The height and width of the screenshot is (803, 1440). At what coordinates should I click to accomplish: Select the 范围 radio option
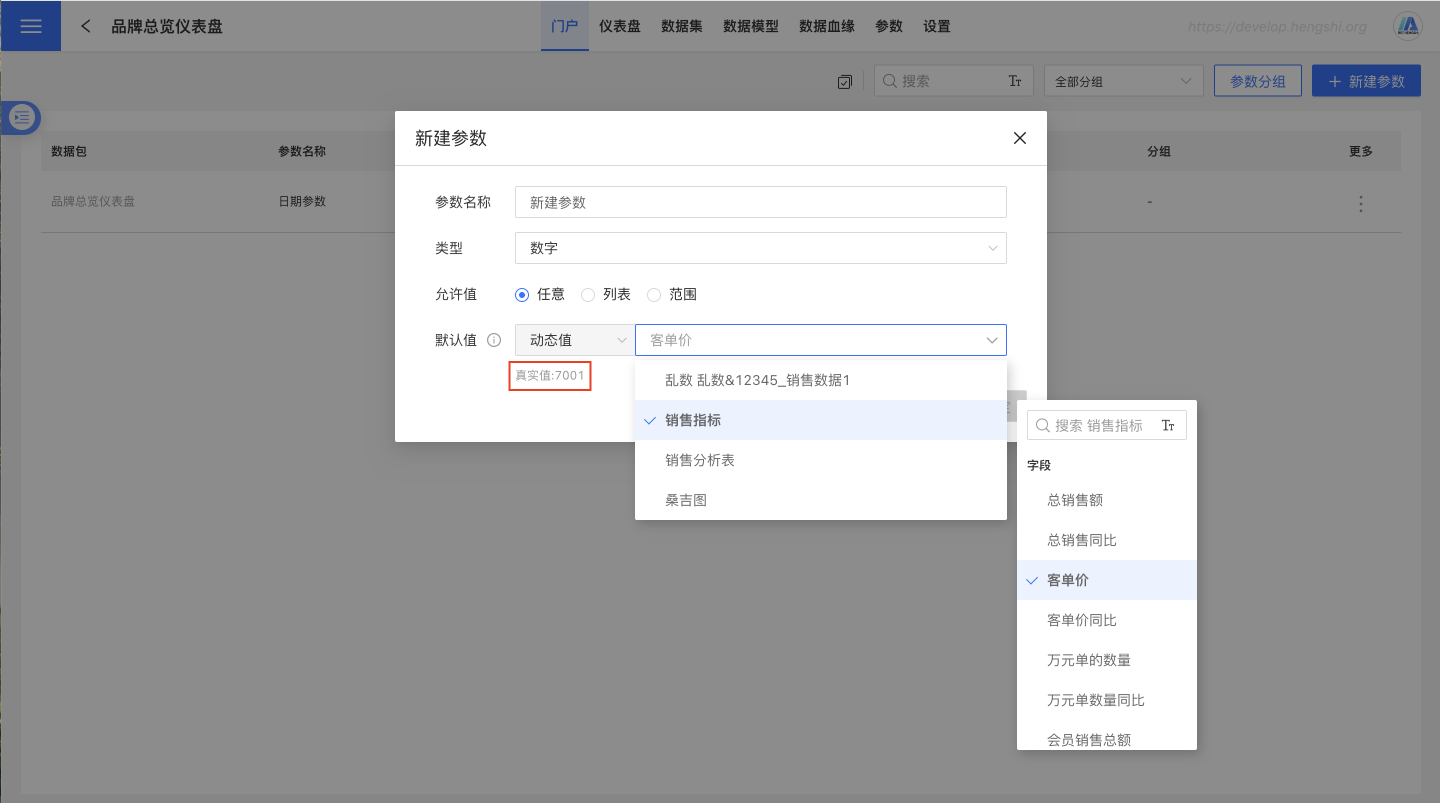click(x=654, y=295)
